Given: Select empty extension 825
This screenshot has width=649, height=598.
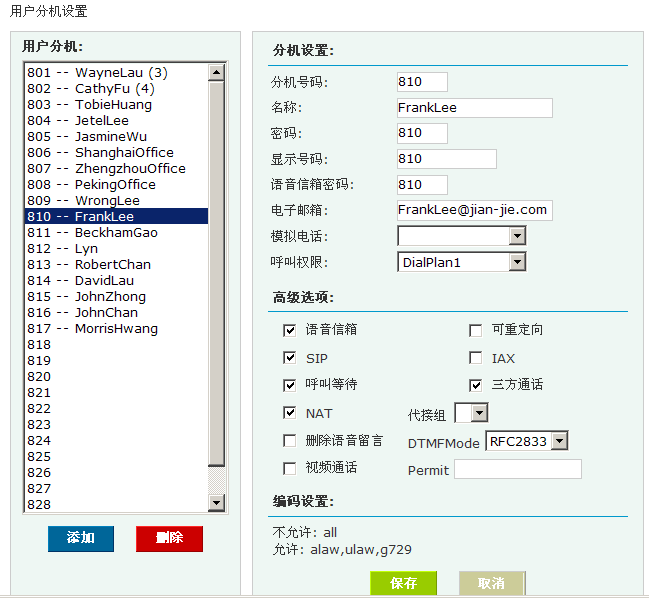Looking at the screenshot, I should tap(116, 456).
